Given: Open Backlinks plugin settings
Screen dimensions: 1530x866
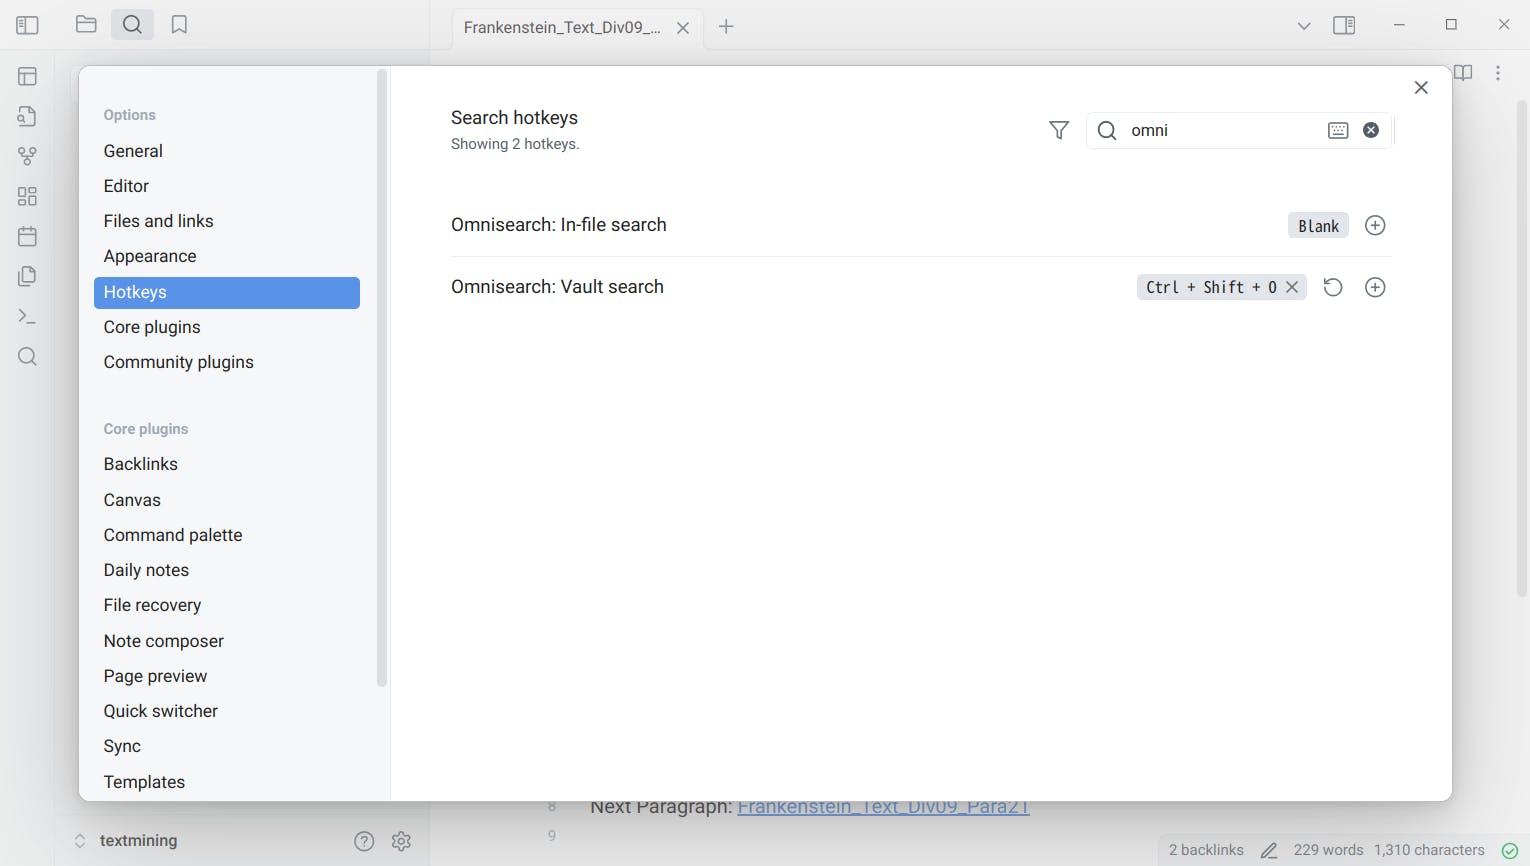Looking at the screenshot, I should pos(227,464).
